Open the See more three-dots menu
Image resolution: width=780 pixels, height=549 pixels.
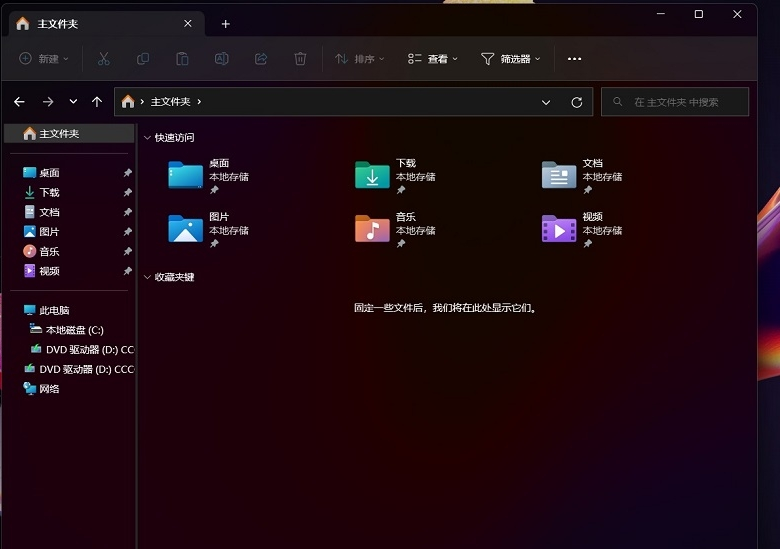tap(575, 59)
